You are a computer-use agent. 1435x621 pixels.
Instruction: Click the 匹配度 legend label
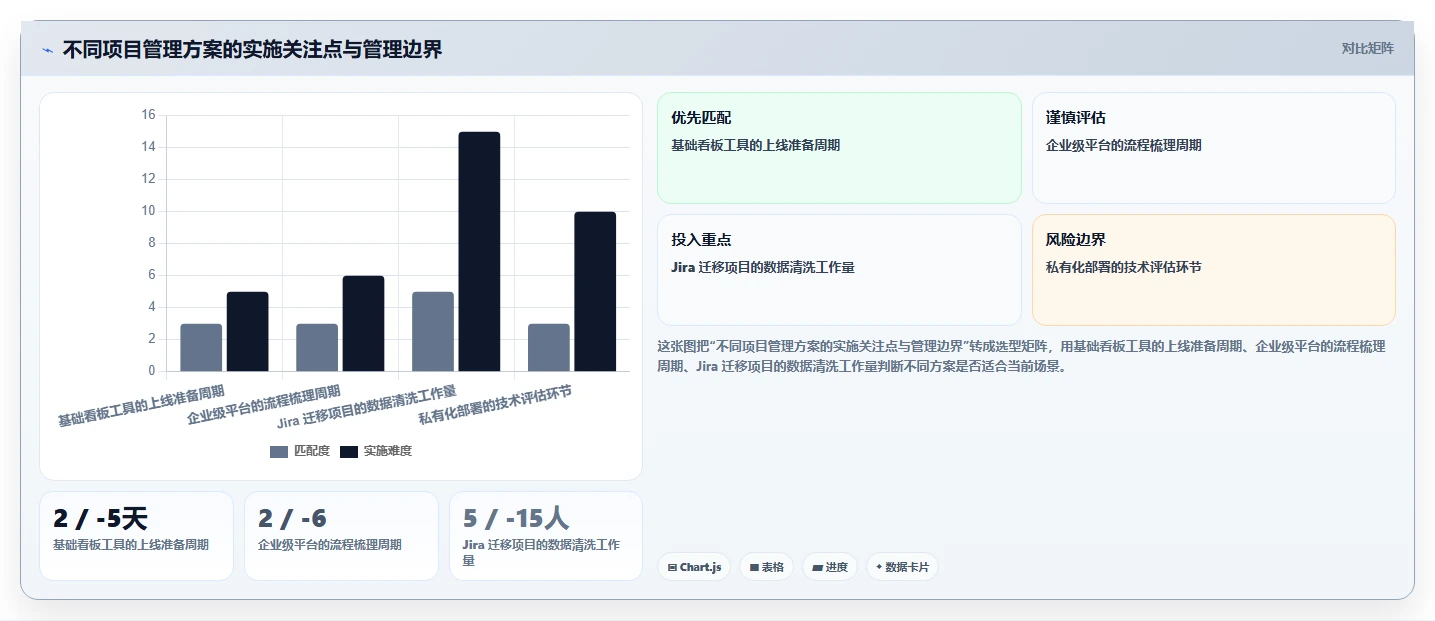(312, 452)
